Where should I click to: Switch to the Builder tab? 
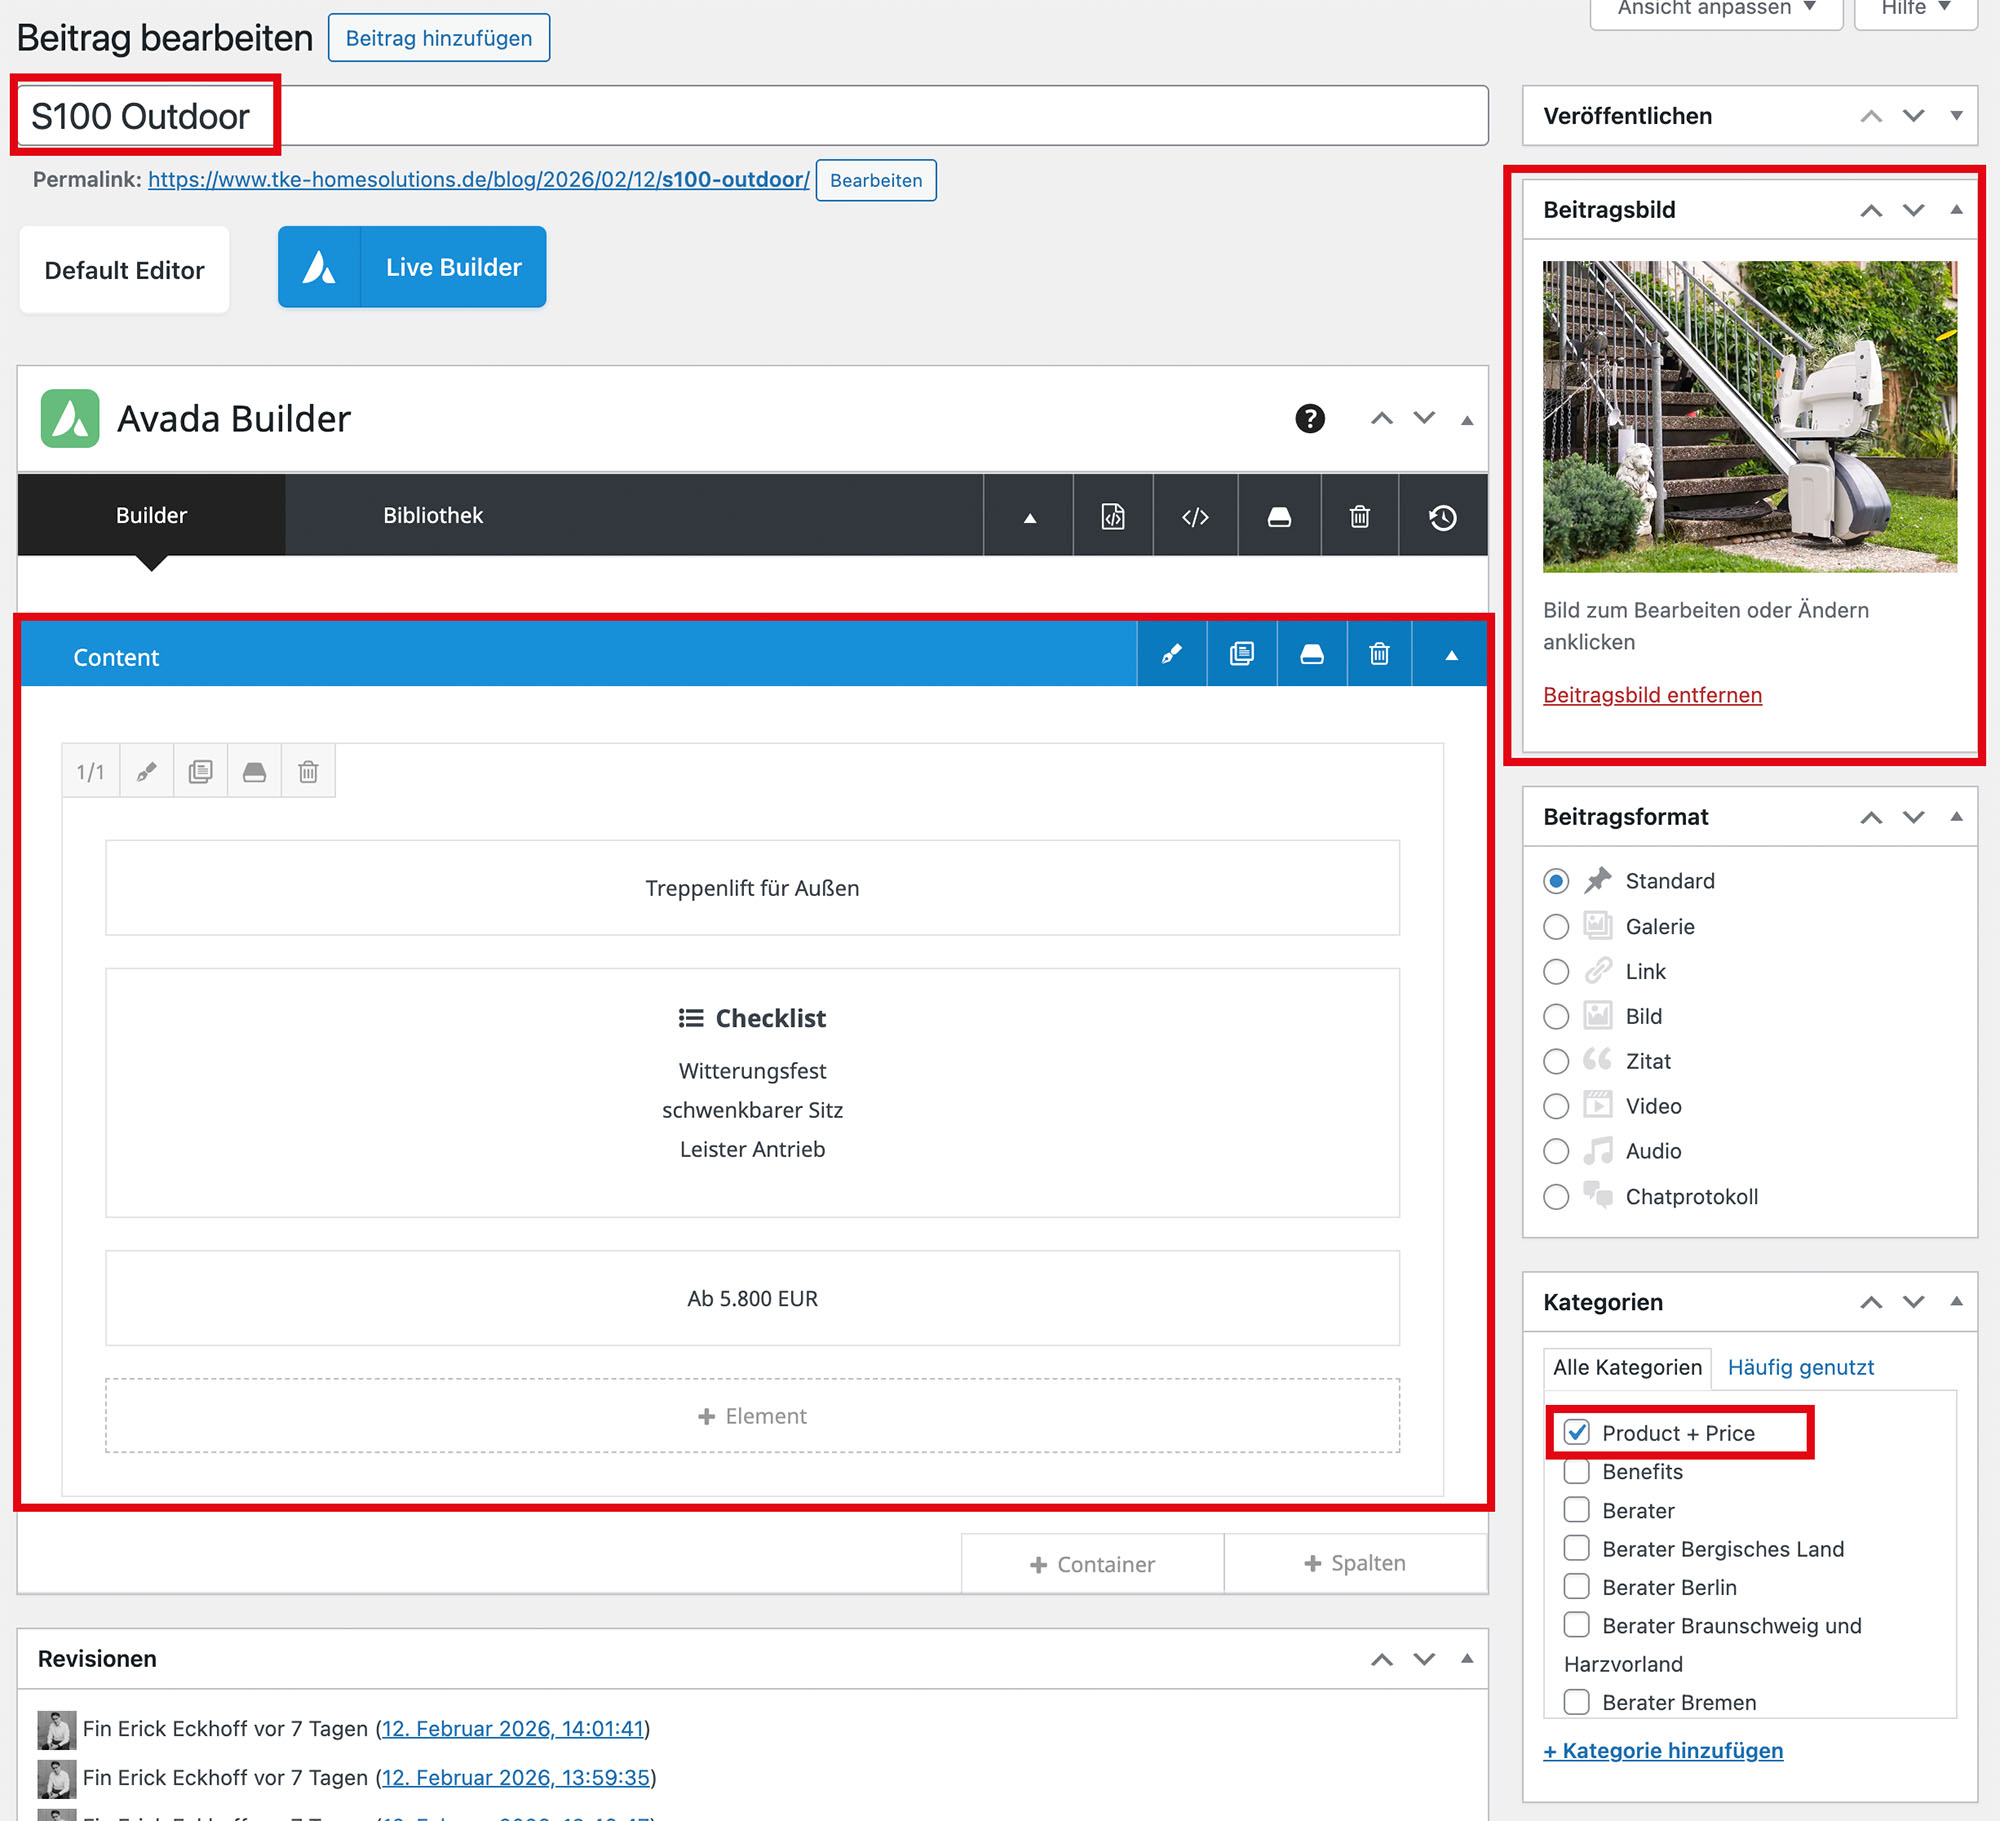[x=151, y=515]
